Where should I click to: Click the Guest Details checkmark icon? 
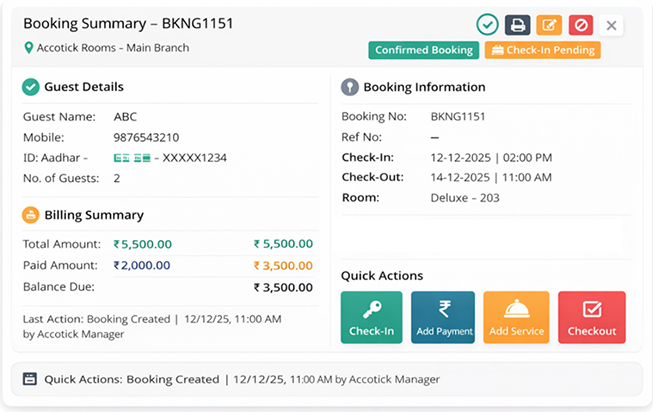pyautogui.click(x=30, y=87)
